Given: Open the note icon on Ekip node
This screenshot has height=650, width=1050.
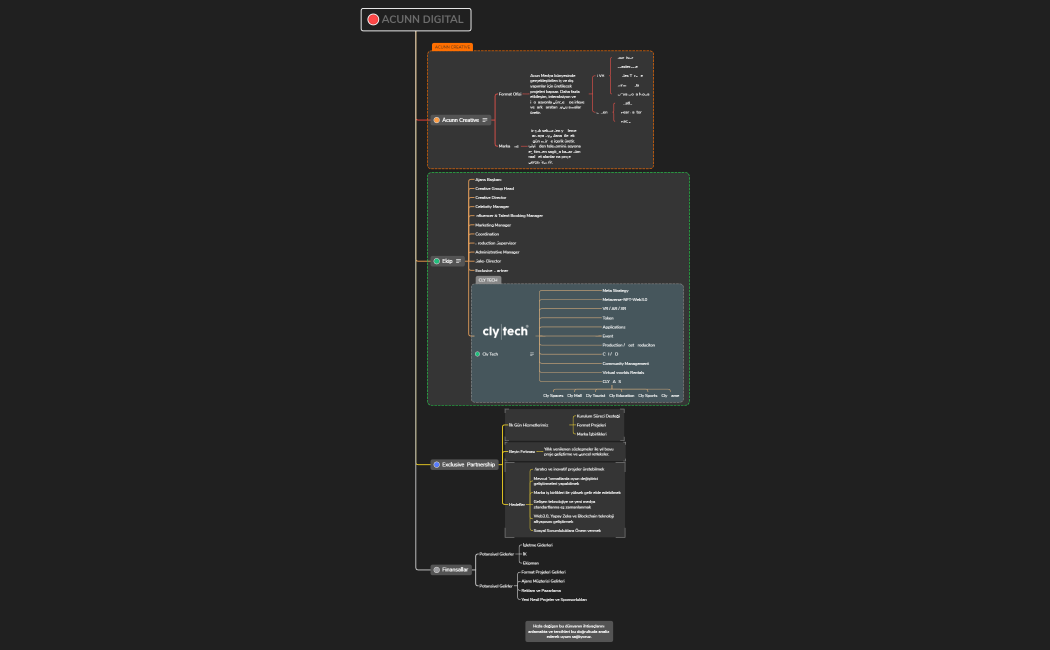Looking at the screenshot, I should coord(458,261).
